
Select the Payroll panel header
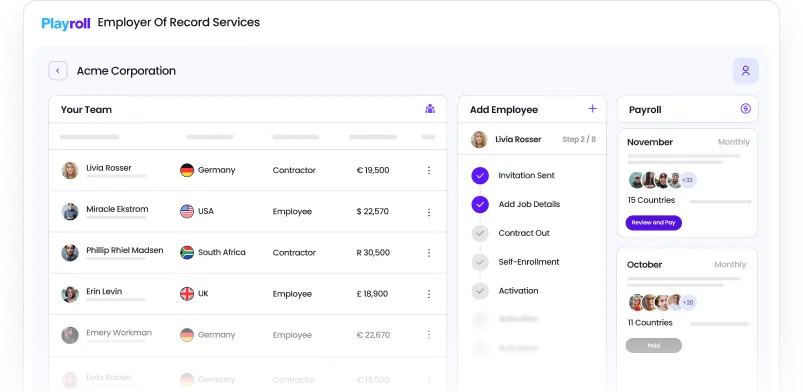click(687, 109)
